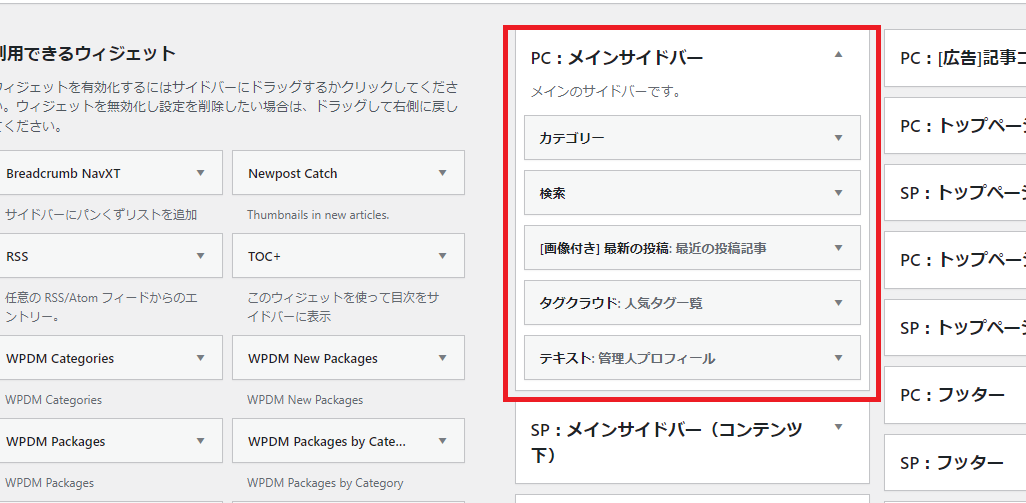The height and width of the screenshot is (503, 1026).
Task: Select the Newpost Catch widget title
Action: [x=293, y=173]
